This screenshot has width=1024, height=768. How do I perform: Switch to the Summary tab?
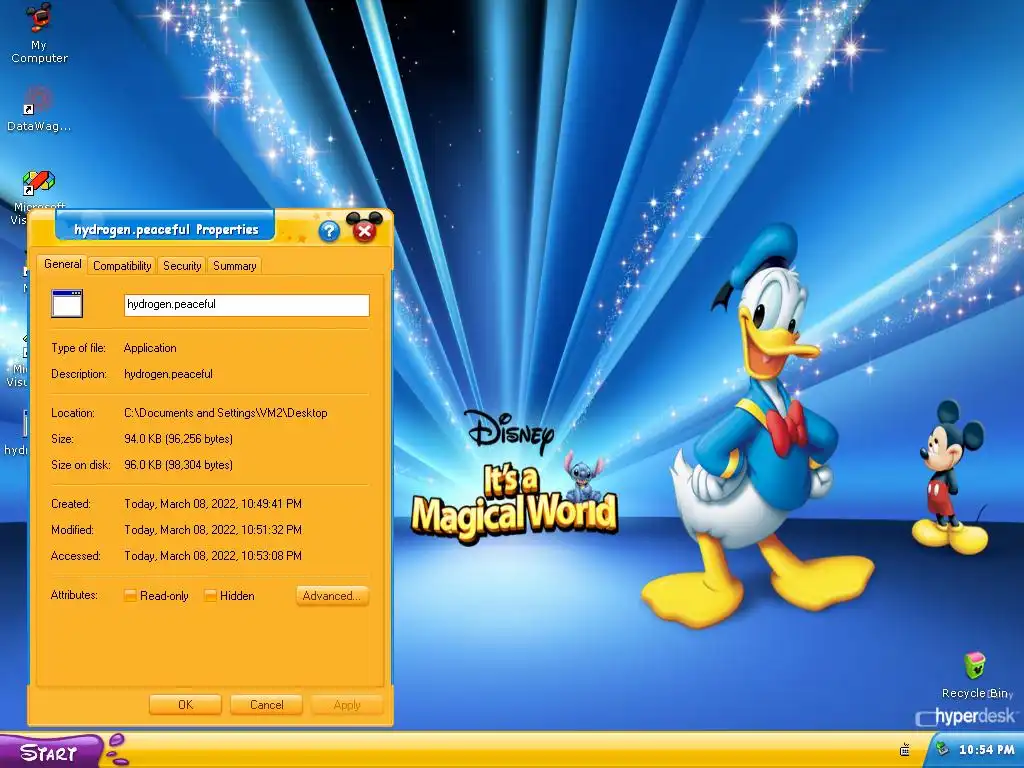tap(234, 266)
